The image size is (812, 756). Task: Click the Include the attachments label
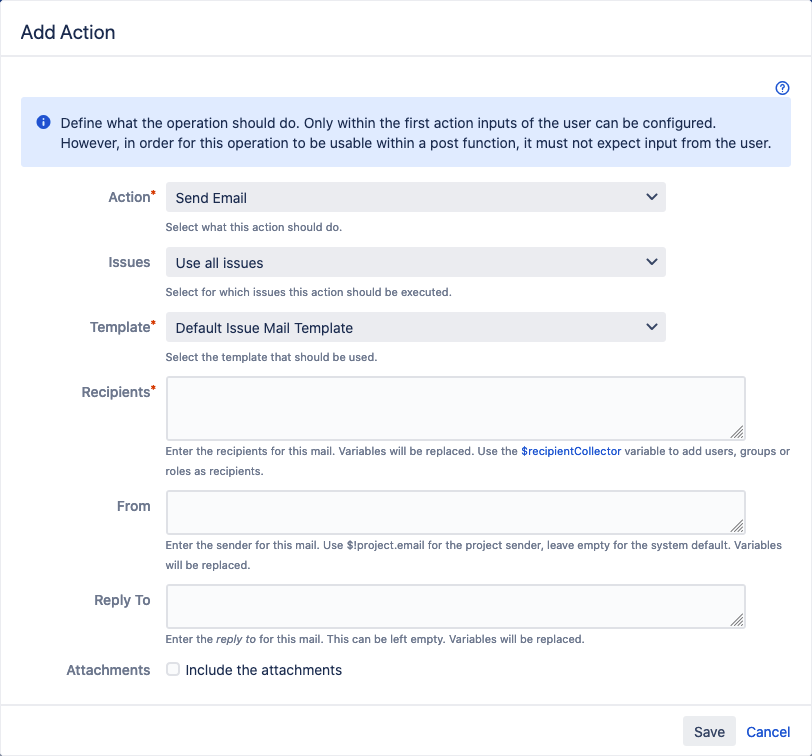click(264, 670)
